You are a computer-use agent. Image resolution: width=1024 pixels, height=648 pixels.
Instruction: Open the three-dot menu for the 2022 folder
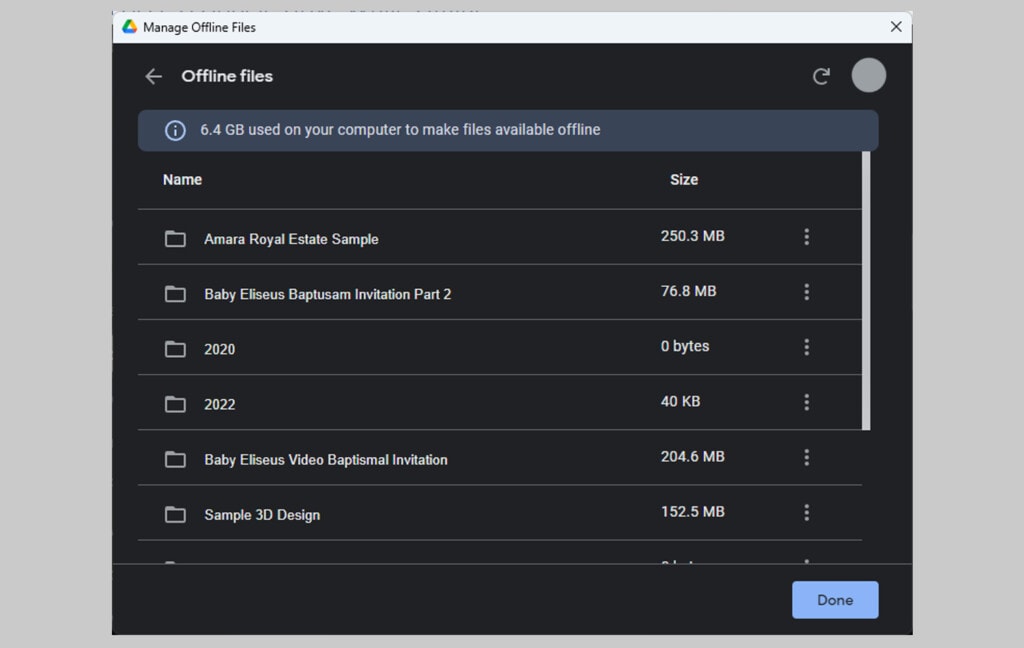[x=807, y=402]
